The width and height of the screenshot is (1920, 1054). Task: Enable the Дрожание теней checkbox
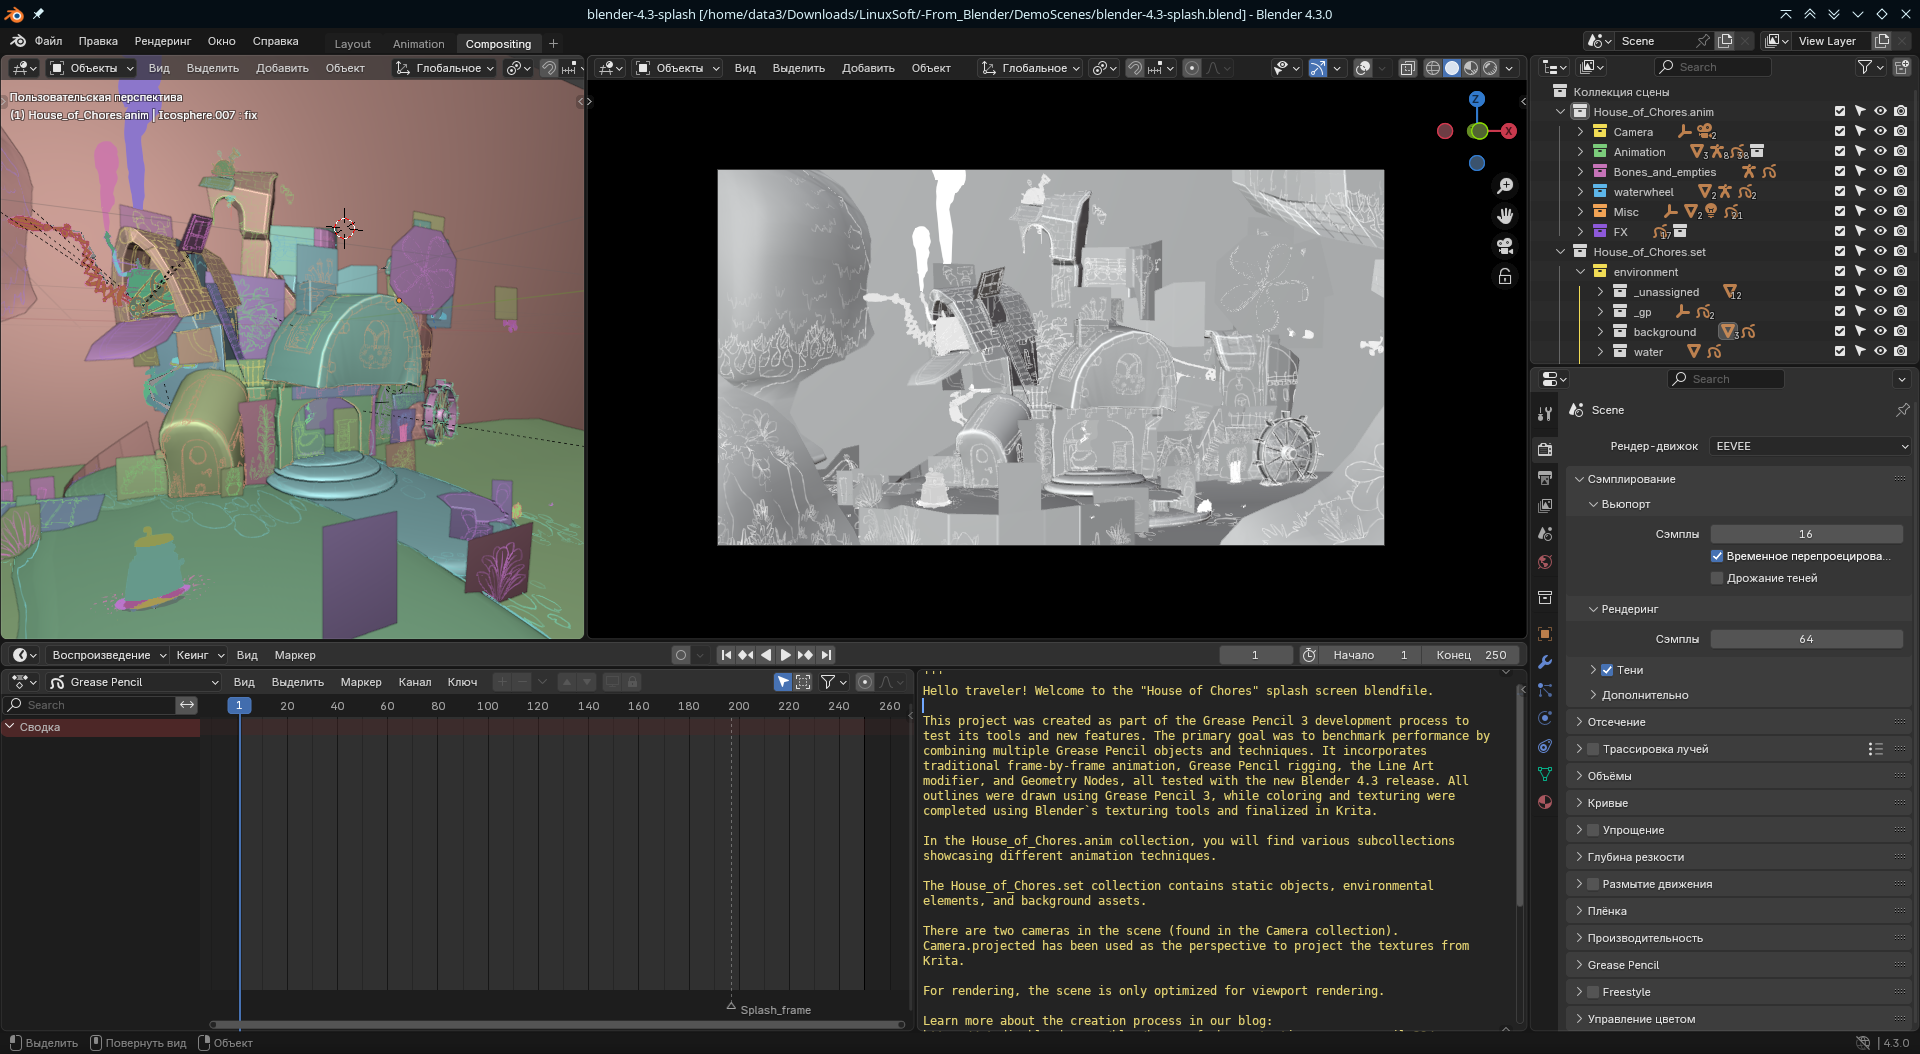(1717, 578)
